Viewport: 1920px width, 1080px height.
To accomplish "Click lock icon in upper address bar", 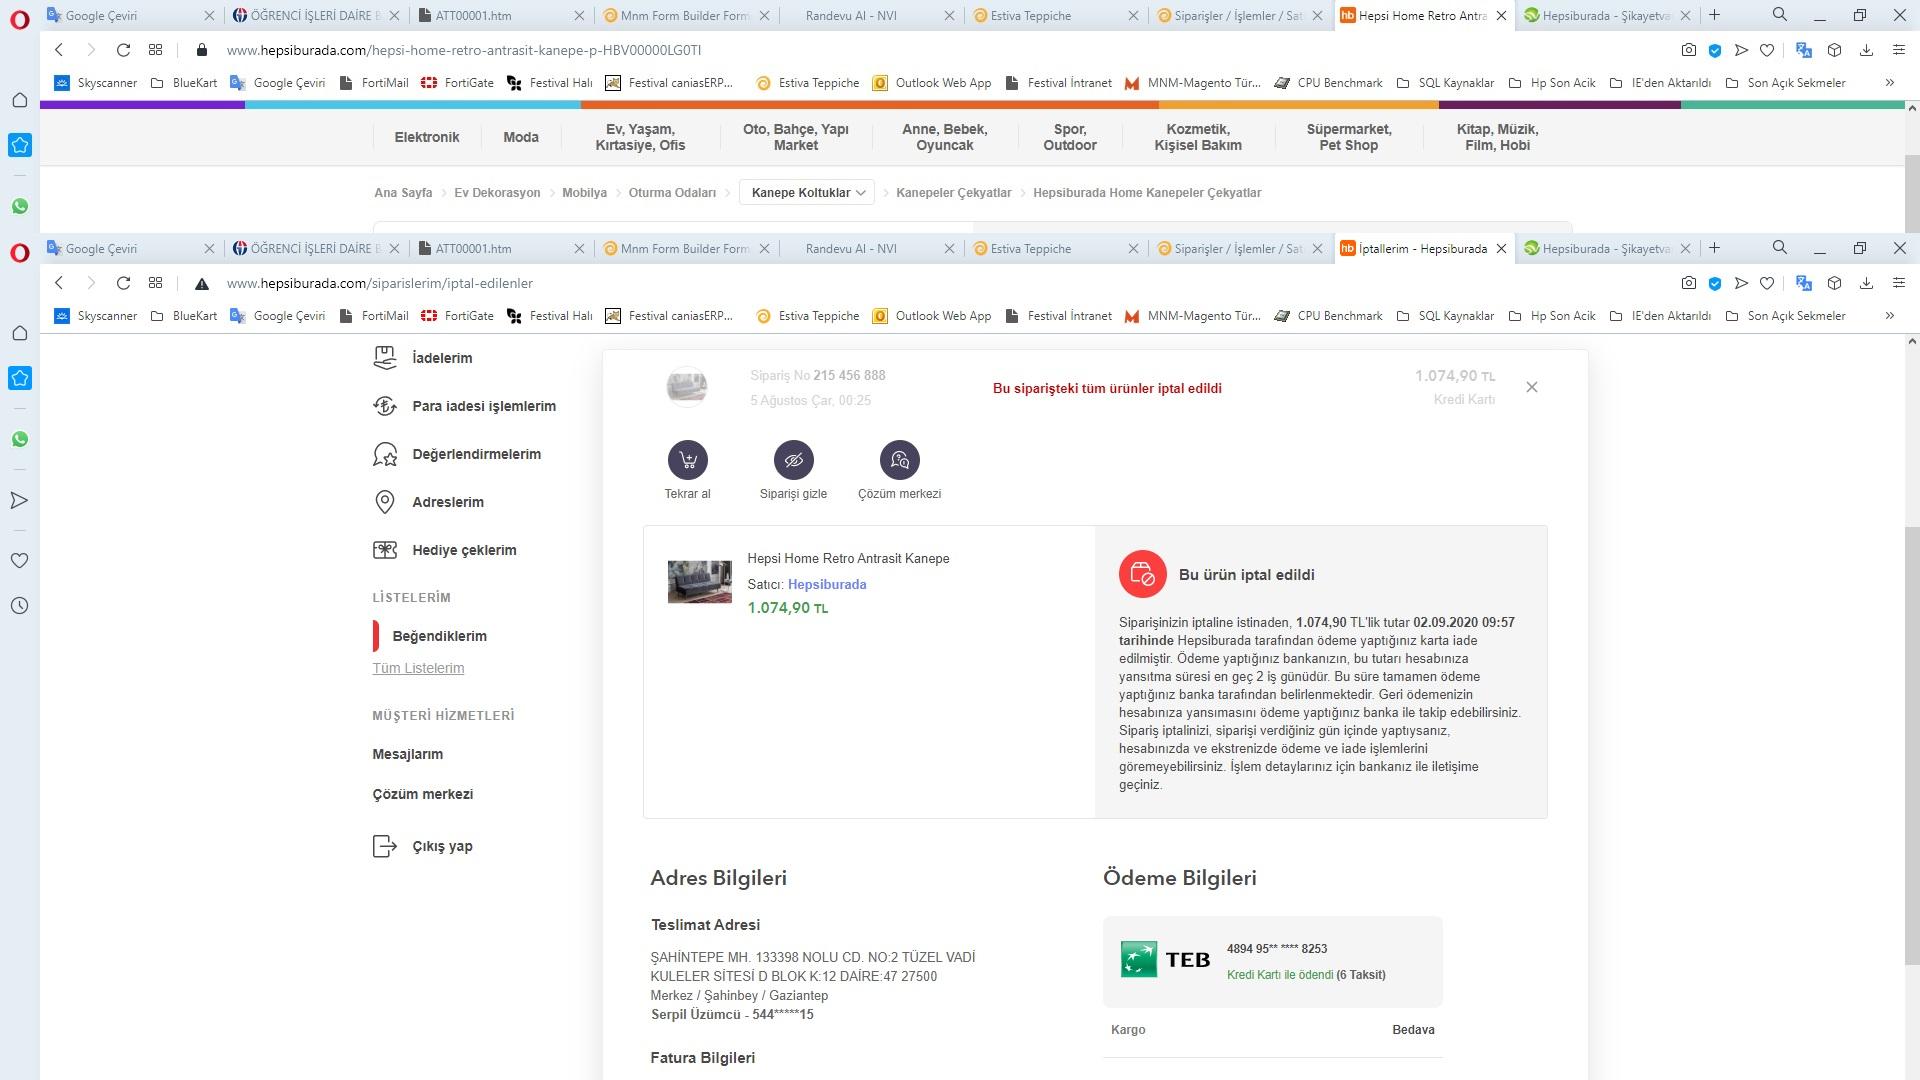I will tap(201, 50).
